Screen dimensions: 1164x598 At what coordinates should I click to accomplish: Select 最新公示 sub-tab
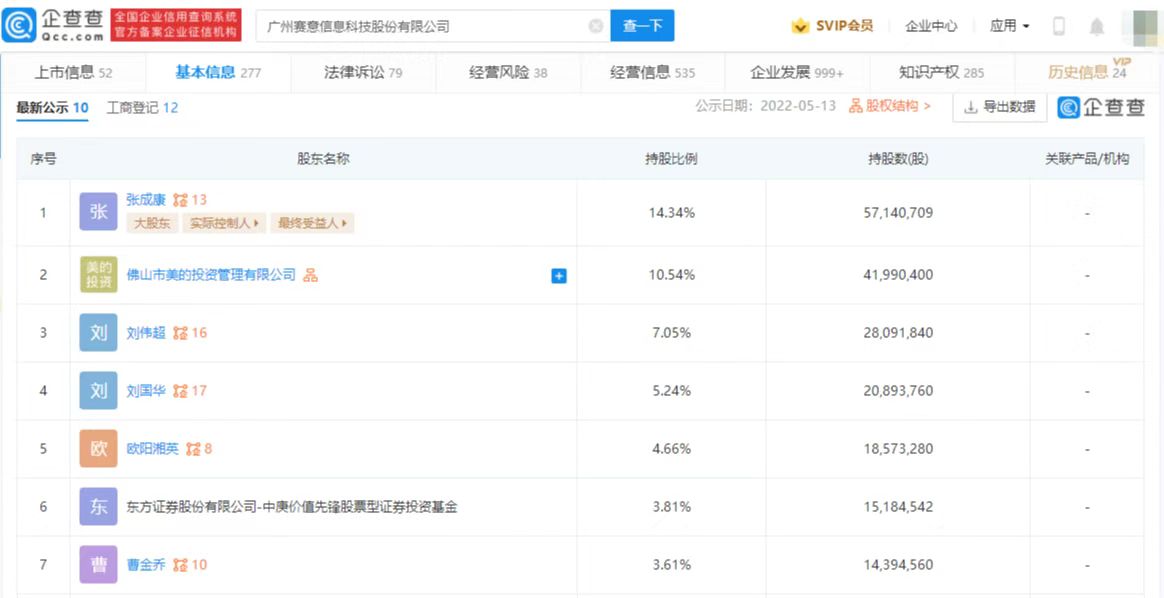coord(53,108)
